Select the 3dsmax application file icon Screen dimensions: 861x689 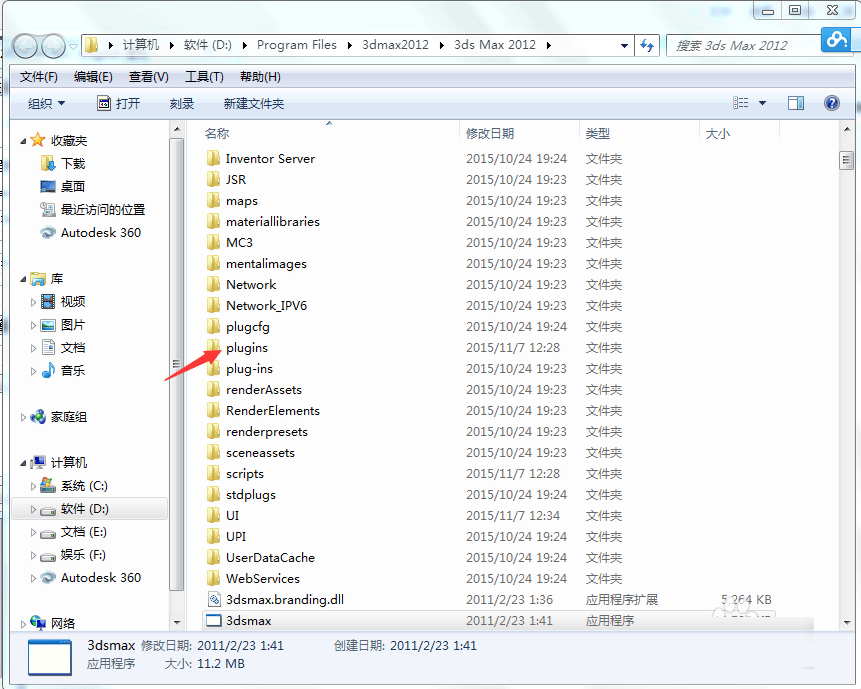click(x=213, y=620)
